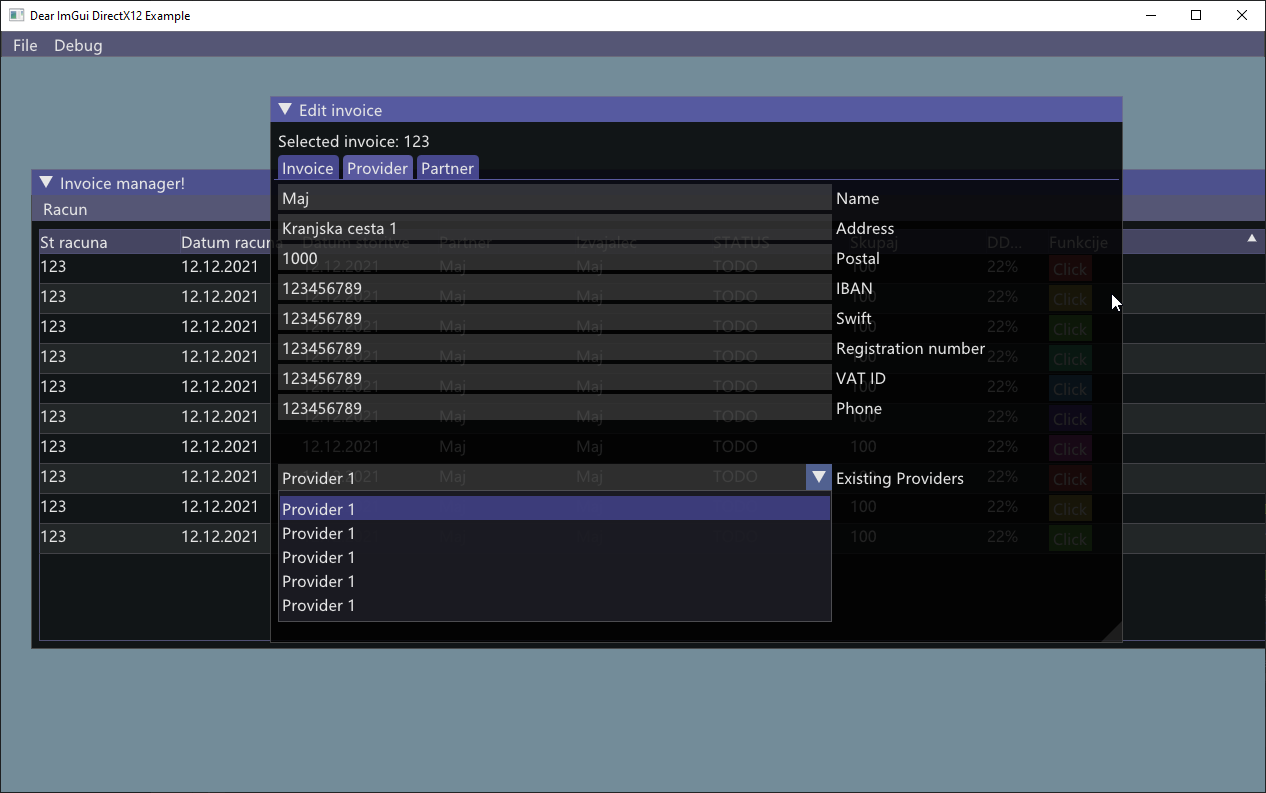Collapse the Invoice manager window
The image size is (1266, 793).
(45, 183)
